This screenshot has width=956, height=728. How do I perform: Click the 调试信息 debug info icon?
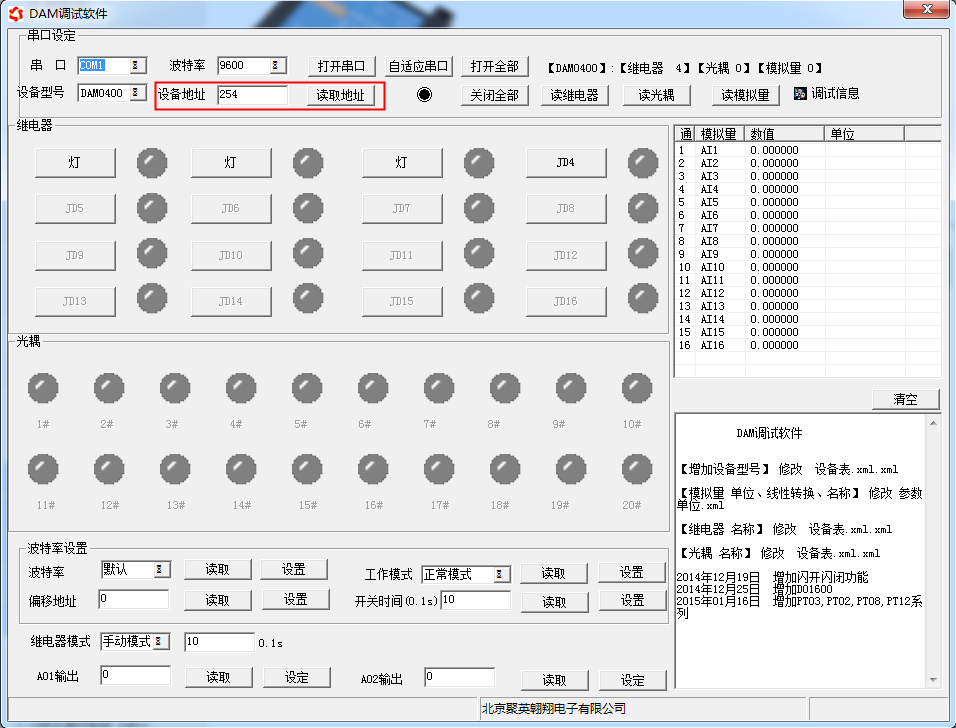pos(800,93)
